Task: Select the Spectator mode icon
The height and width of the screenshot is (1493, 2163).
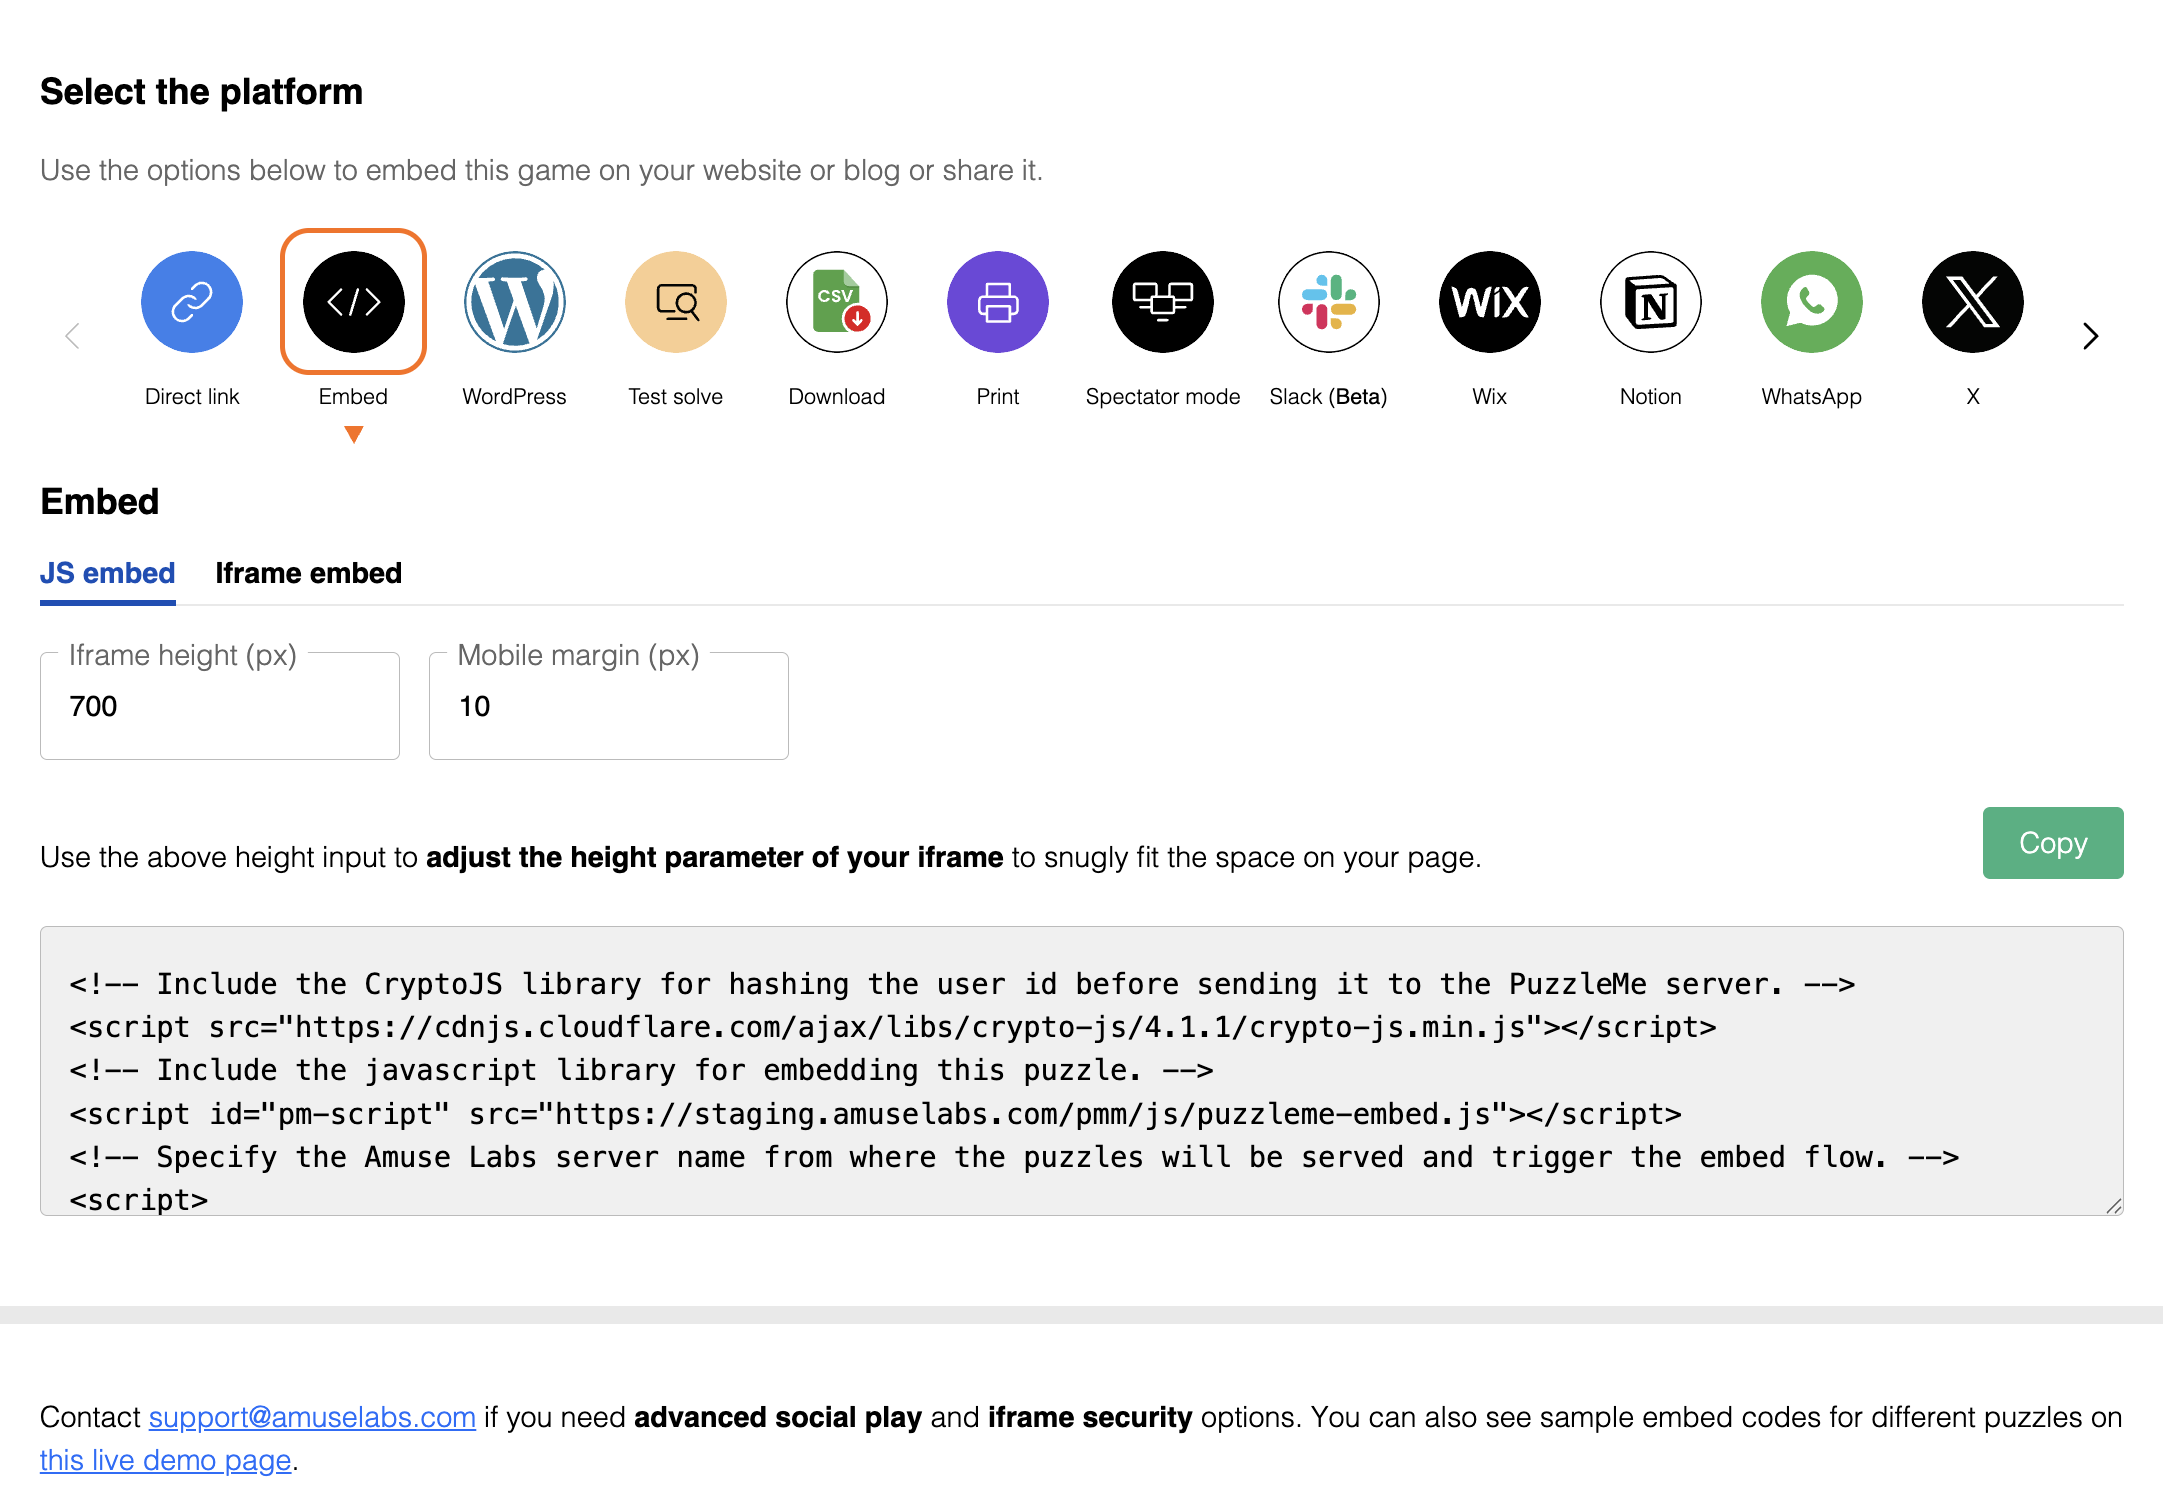Action: click(x=1163, y=302)
